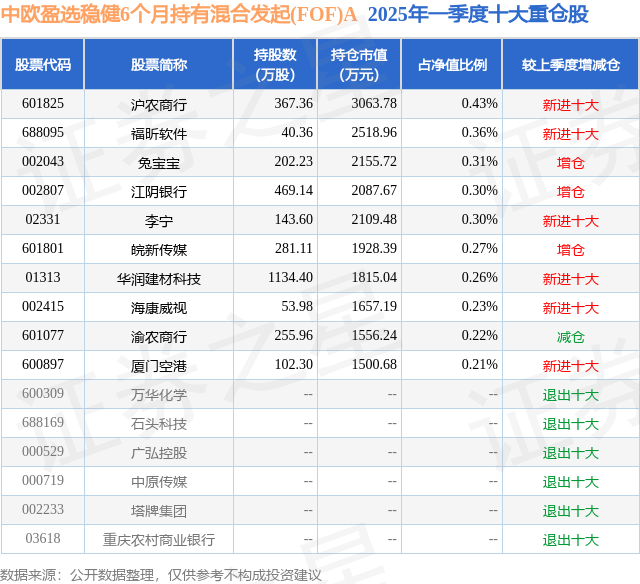The image size is (640, 584).
Task: Click stock code 600309
Action: click(x=43, y=393)
